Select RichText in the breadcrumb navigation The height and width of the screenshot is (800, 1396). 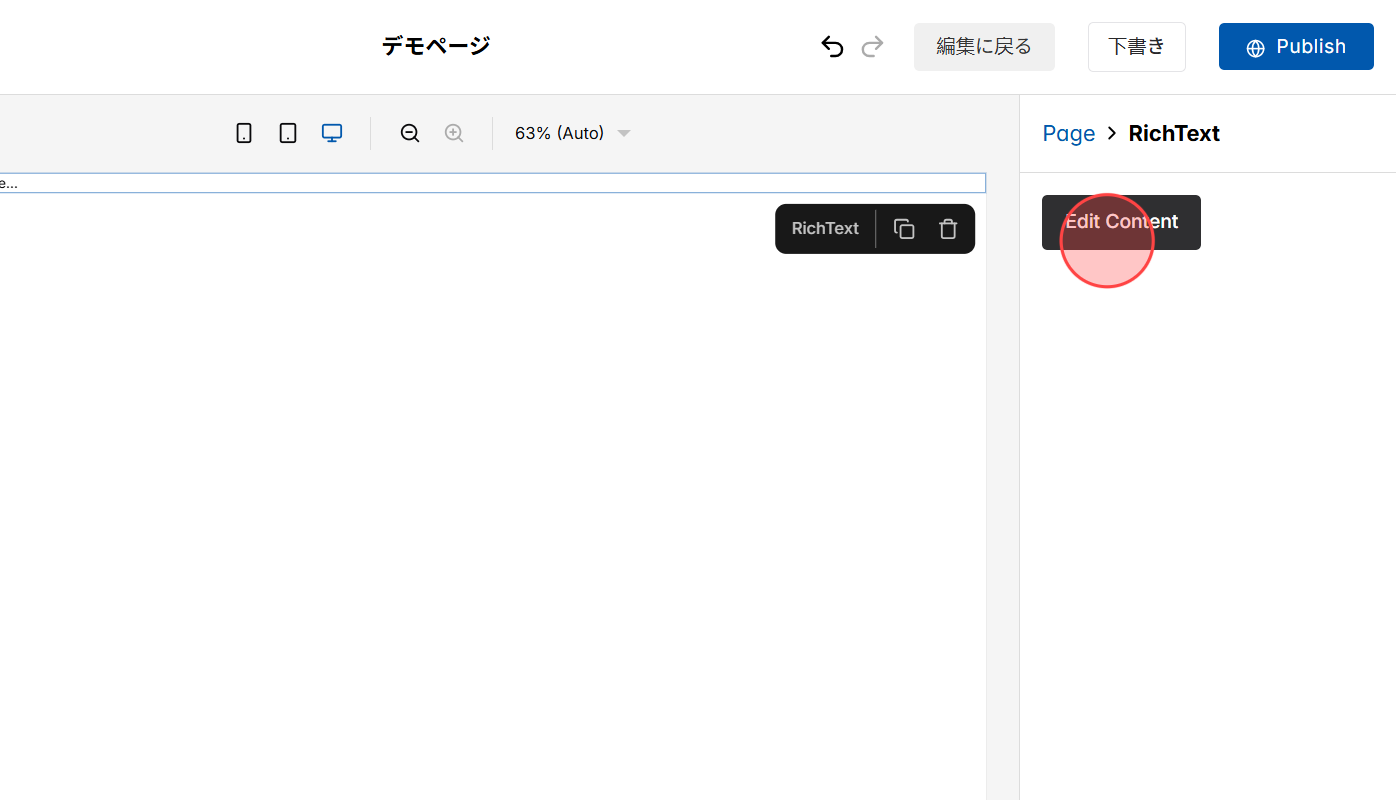click(x=1174, y=132)
